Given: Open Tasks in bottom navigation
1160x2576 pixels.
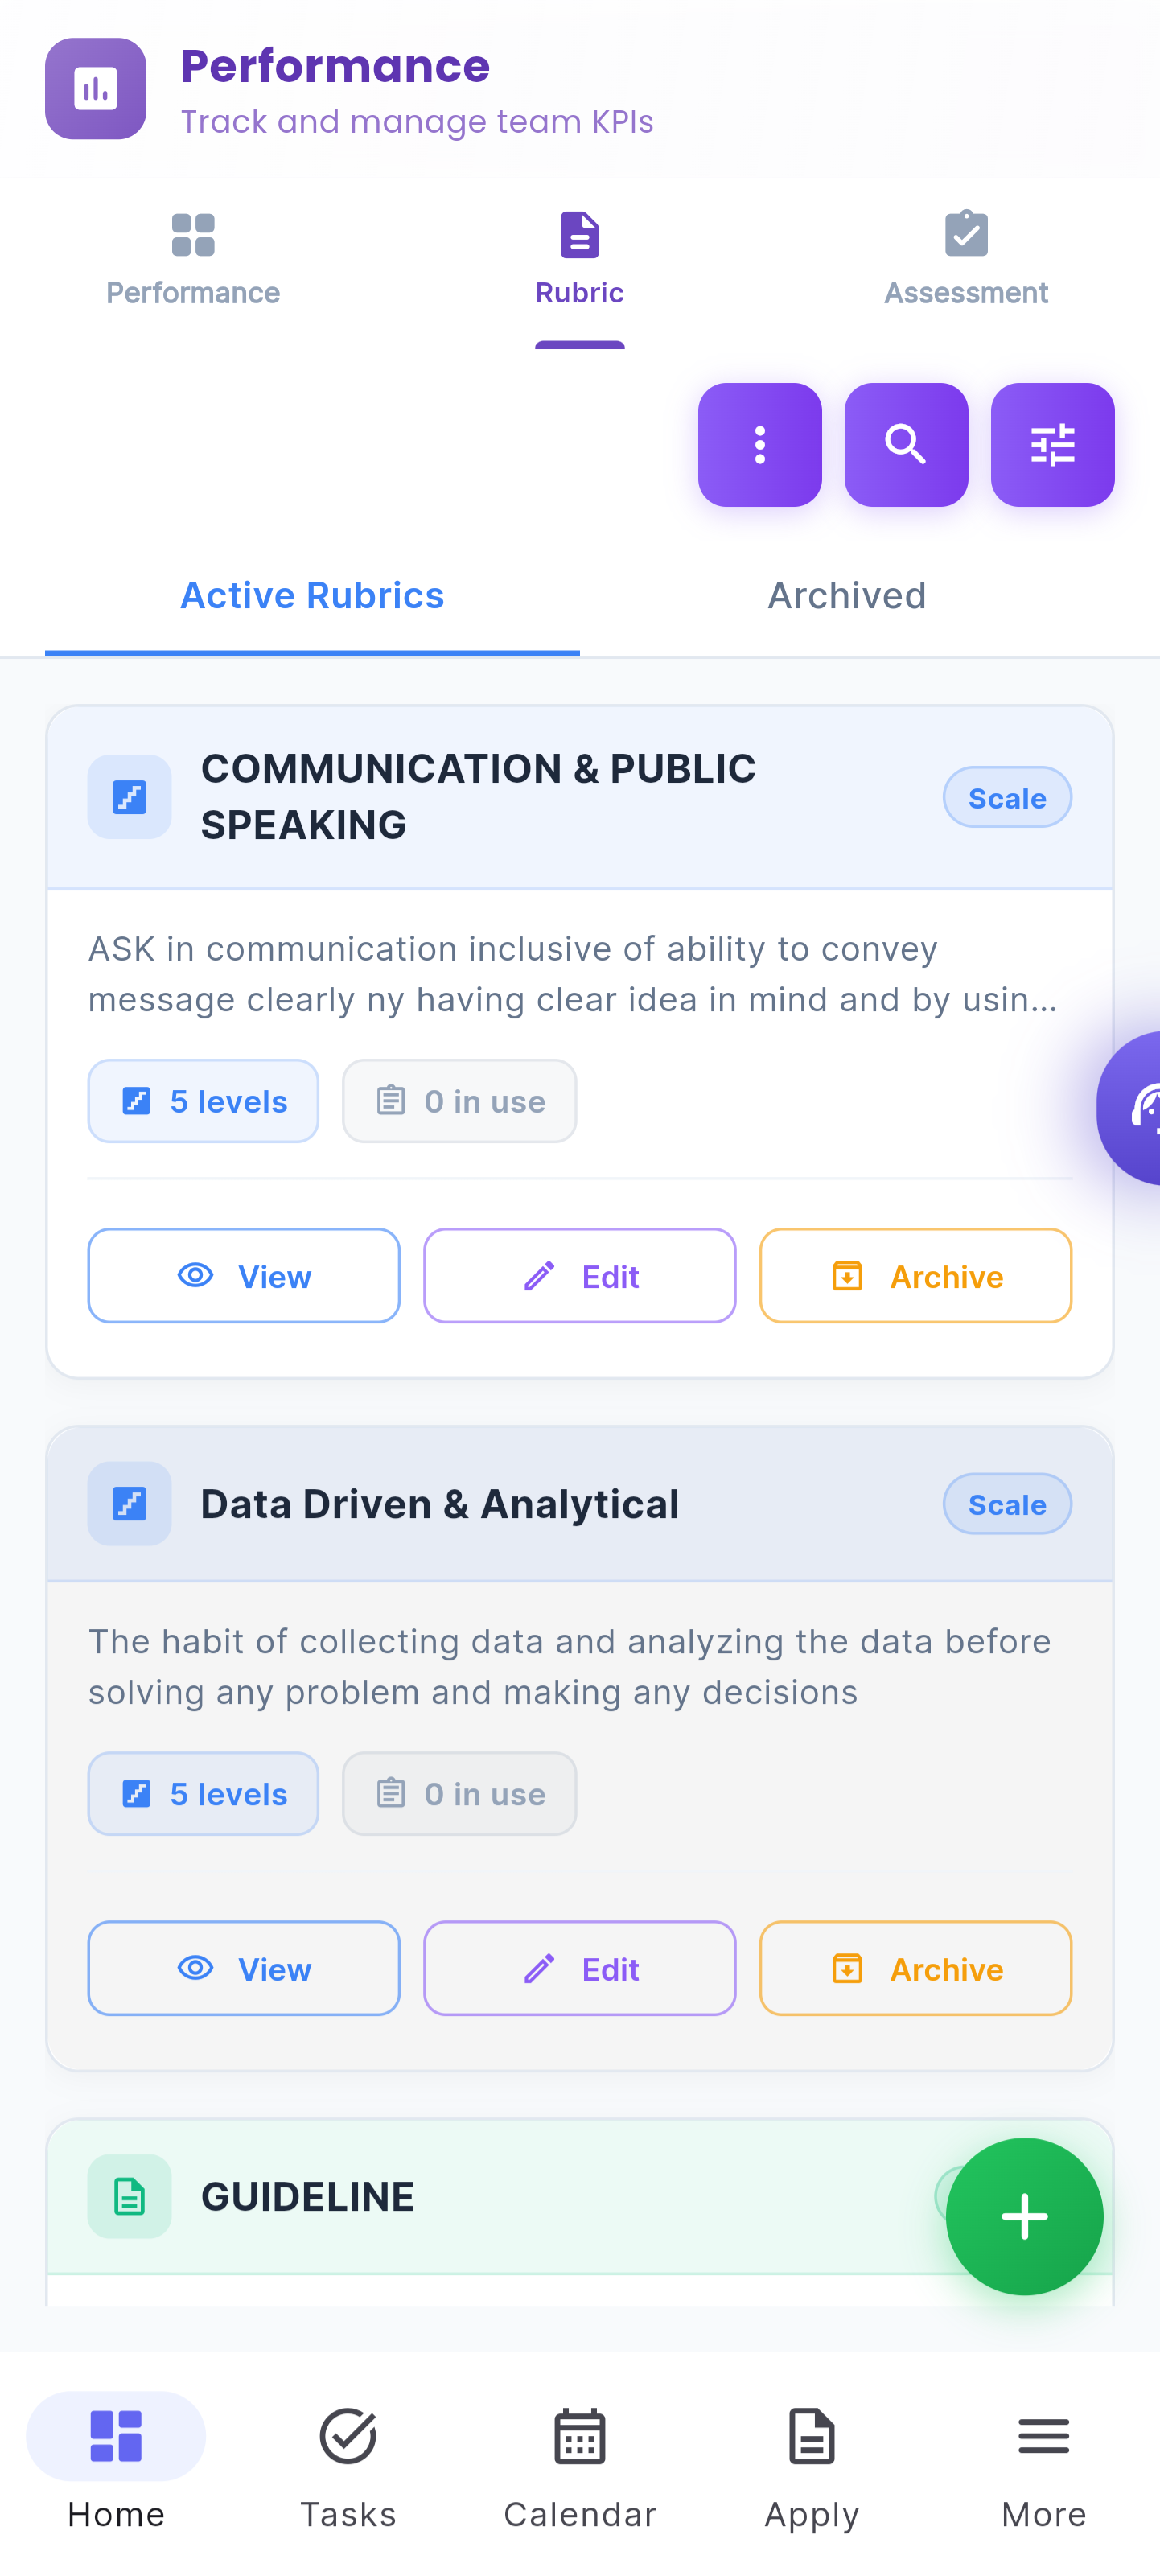Looking at the screenshot, I should (348, 2469).
